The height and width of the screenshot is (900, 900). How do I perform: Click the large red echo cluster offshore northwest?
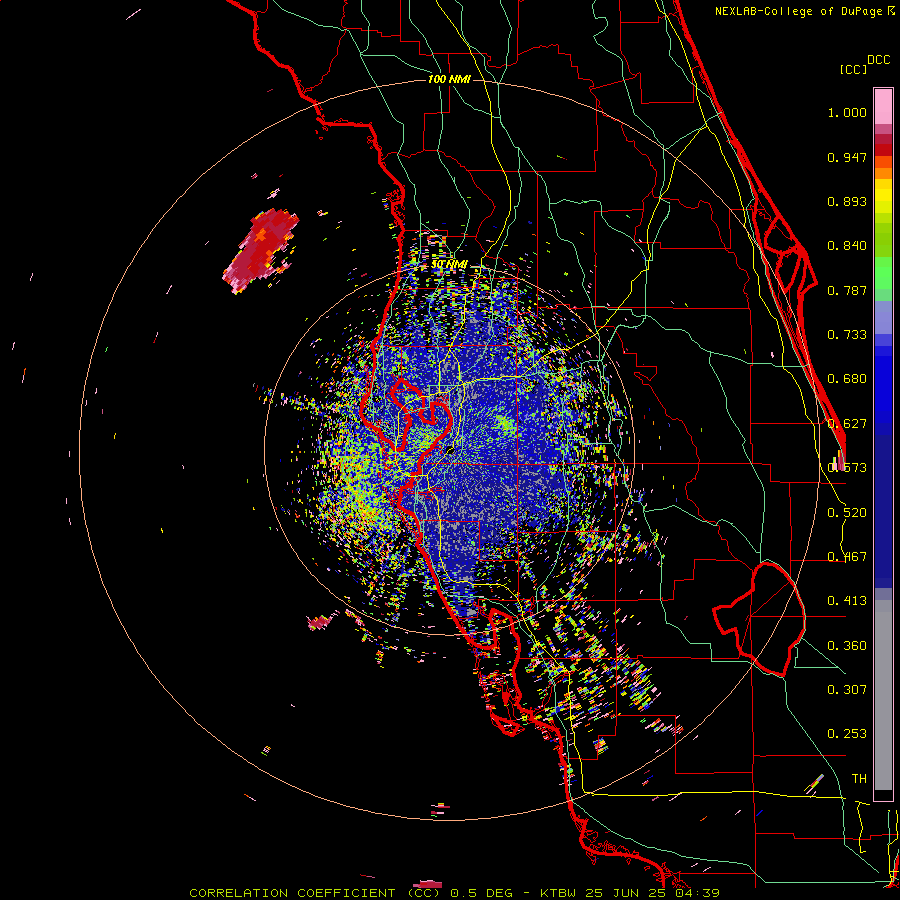point(261,250)
